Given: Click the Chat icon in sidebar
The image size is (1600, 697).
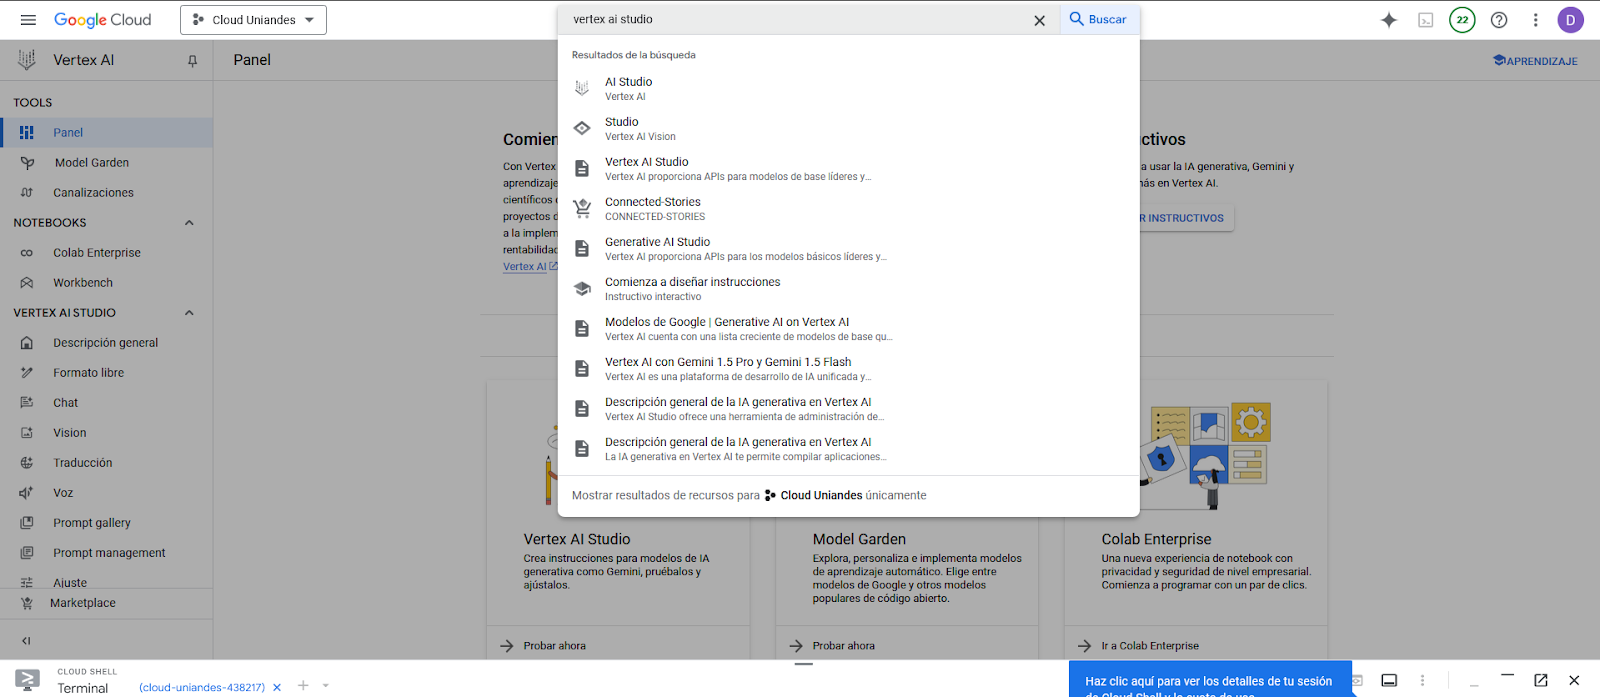Looking at the screenshot, I should point(27,402).
